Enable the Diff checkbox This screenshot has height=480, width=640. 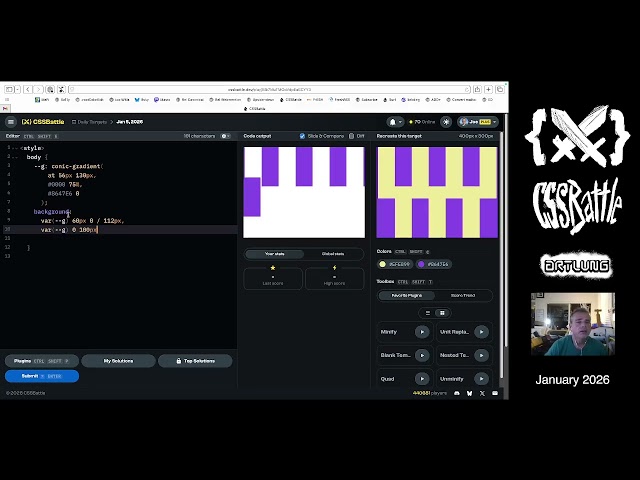pos(352,136)
